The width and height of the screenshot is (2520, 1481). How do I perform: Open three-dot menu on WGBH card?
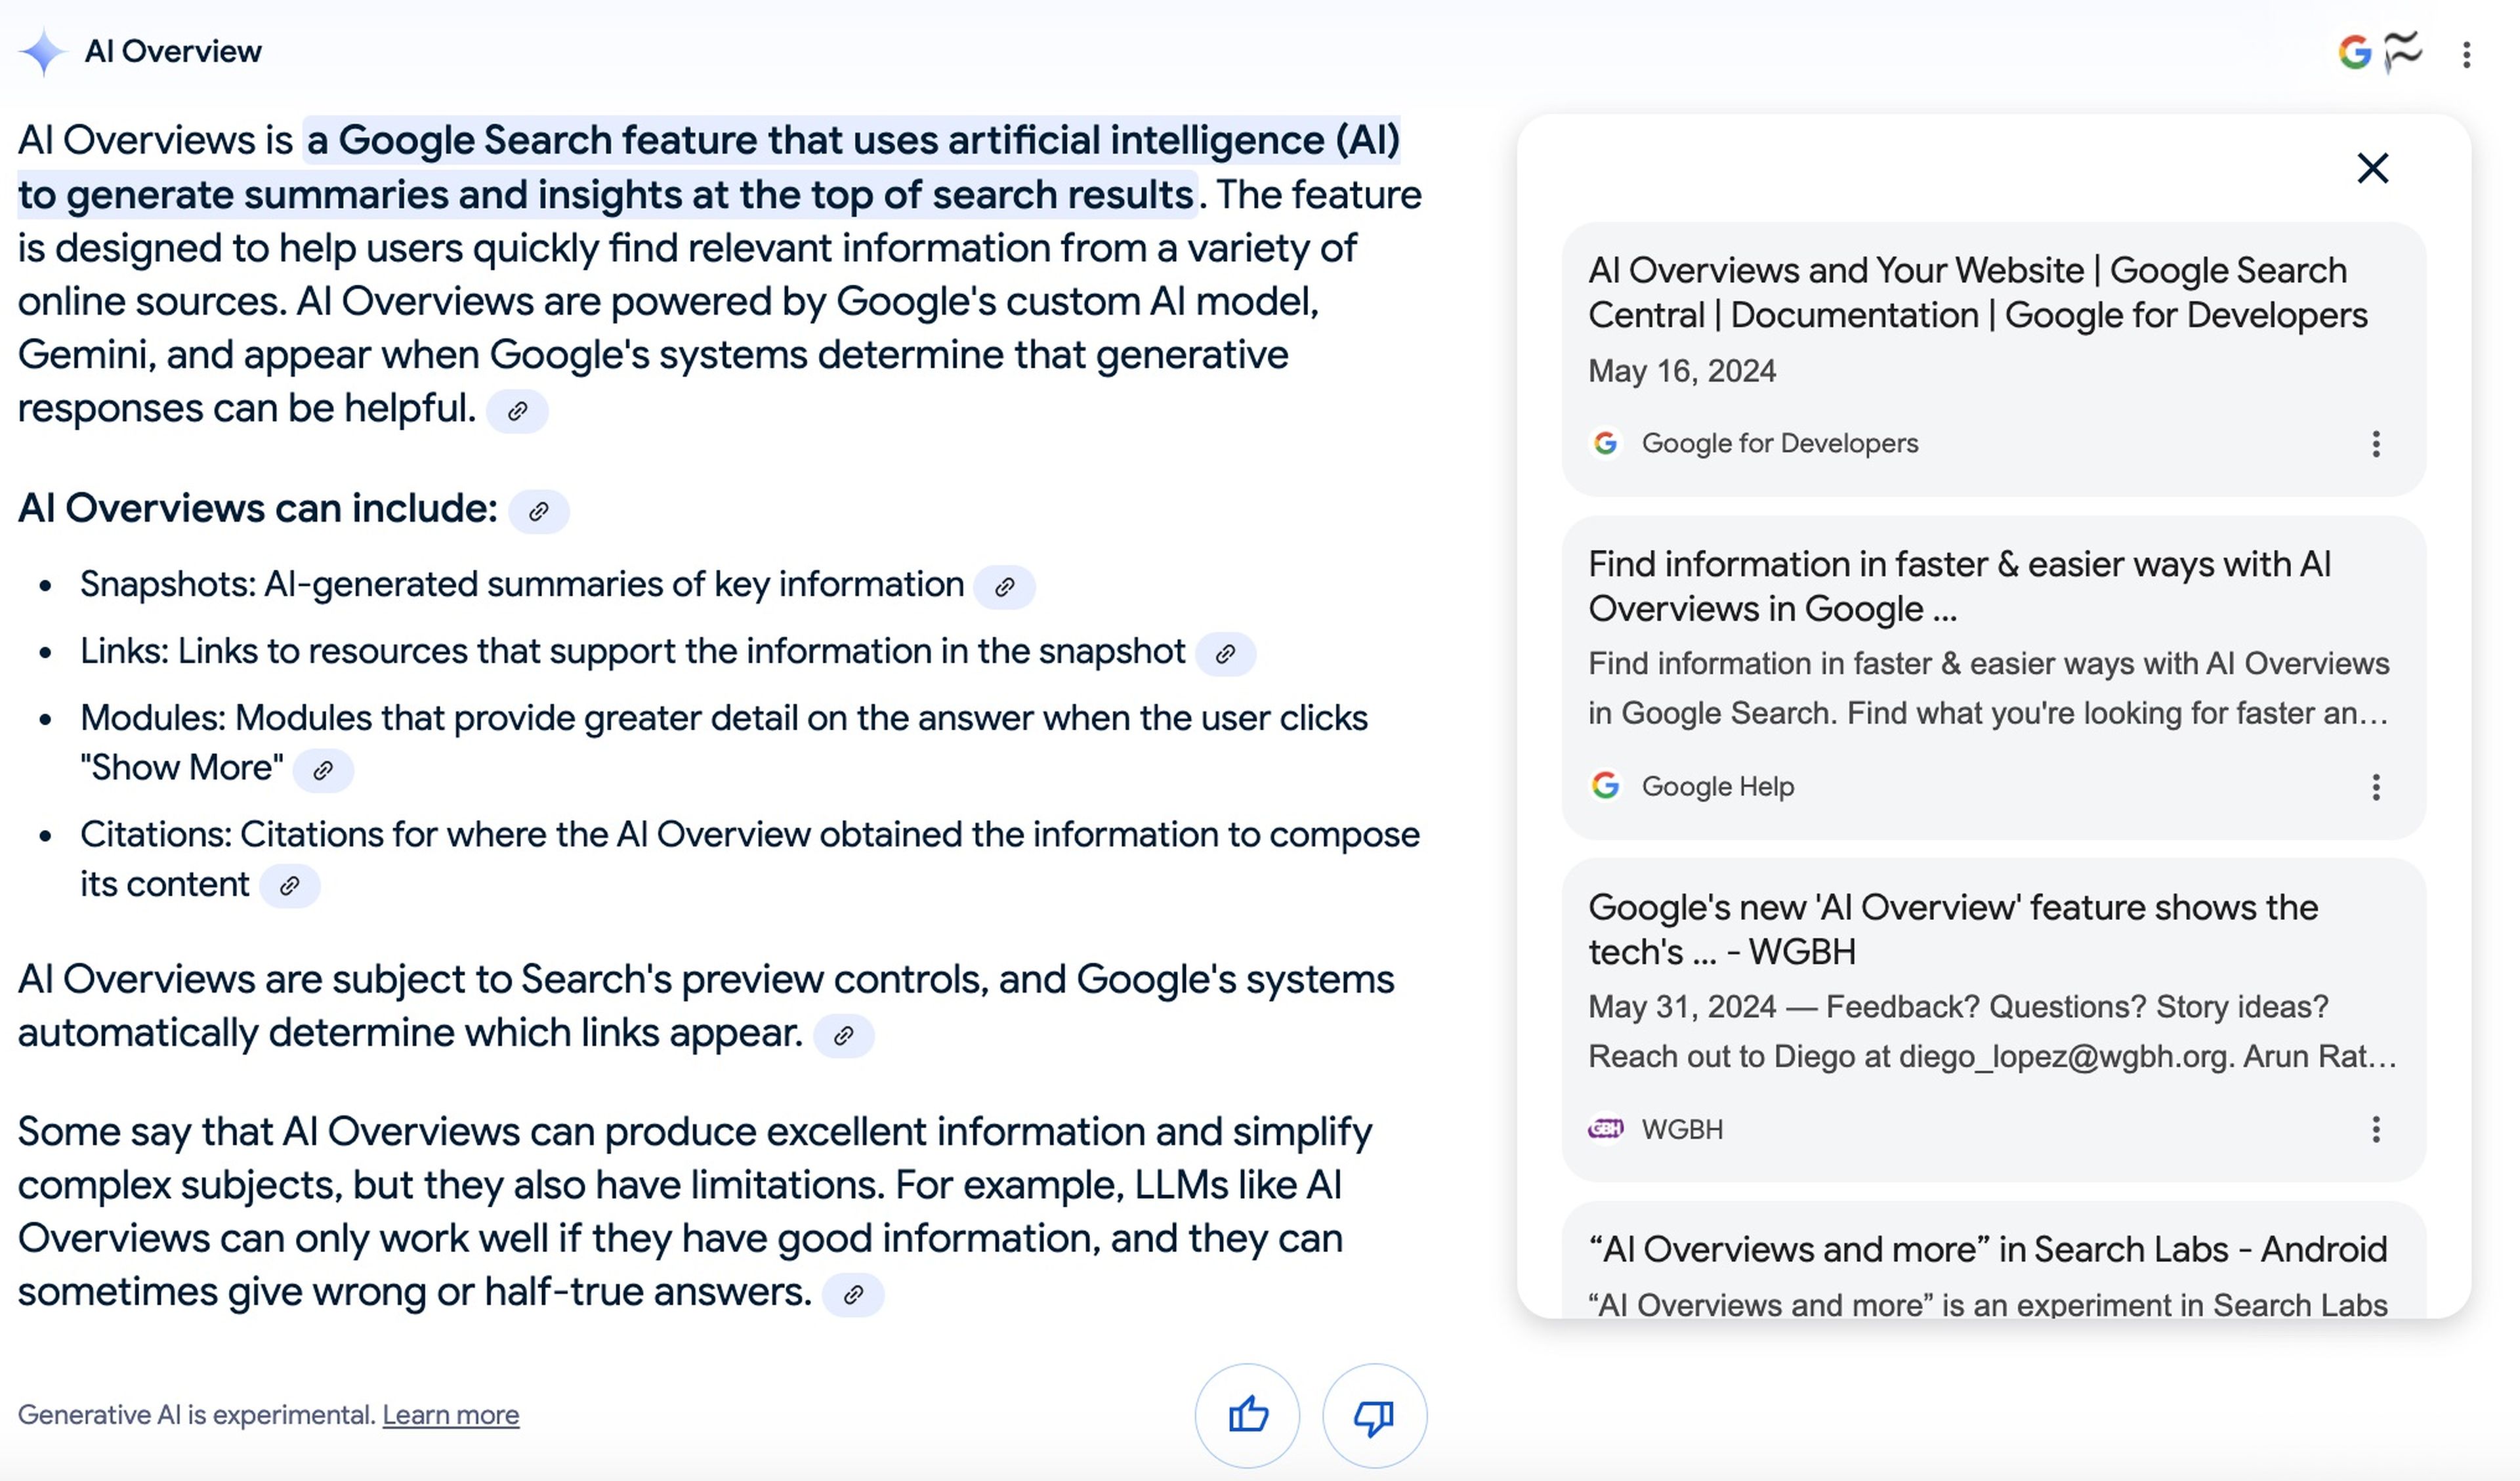pos(2376,1130)
